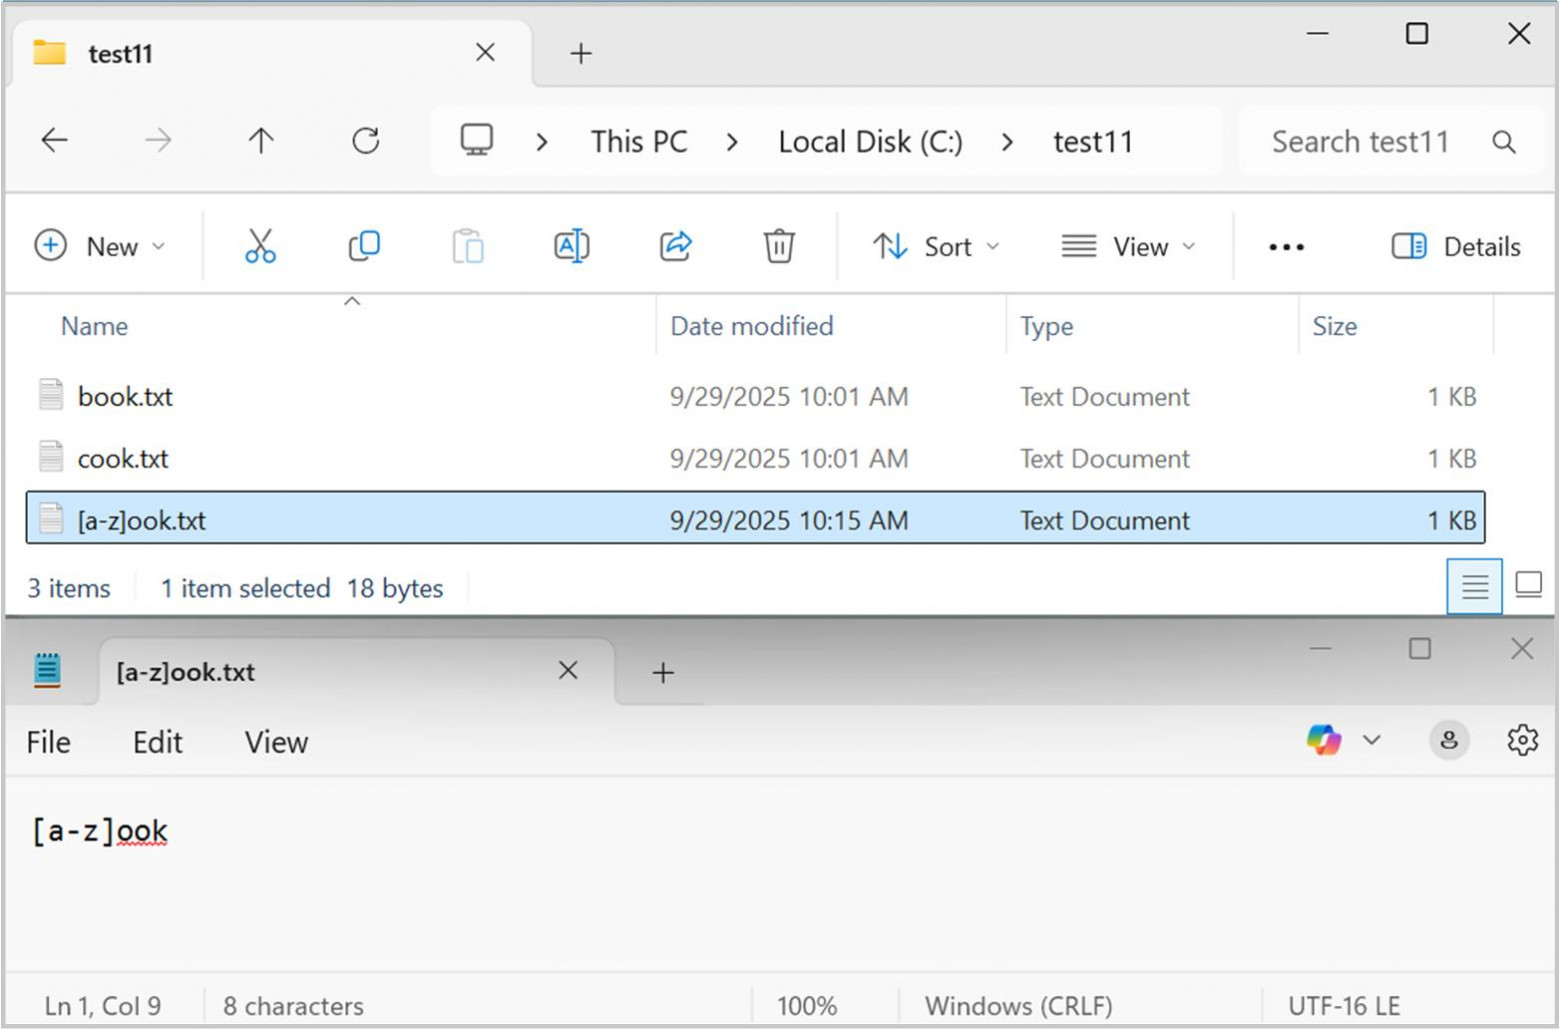Click the Cut scissors icon in File Explorer

pos(260,246)
